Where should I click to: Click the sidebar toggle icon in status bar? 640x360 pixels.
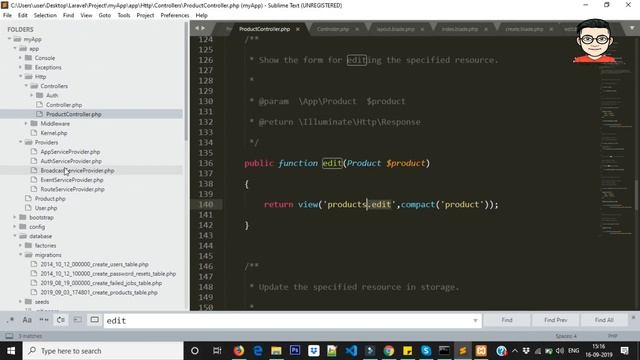[9, 336]
